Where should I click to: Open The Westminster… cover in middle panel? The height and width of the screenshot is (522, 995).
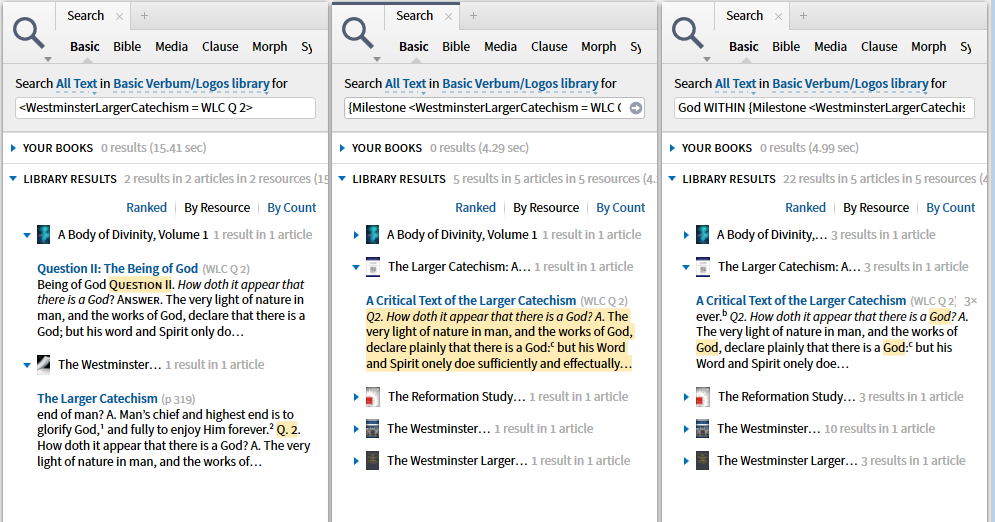[x=372, y=429]
